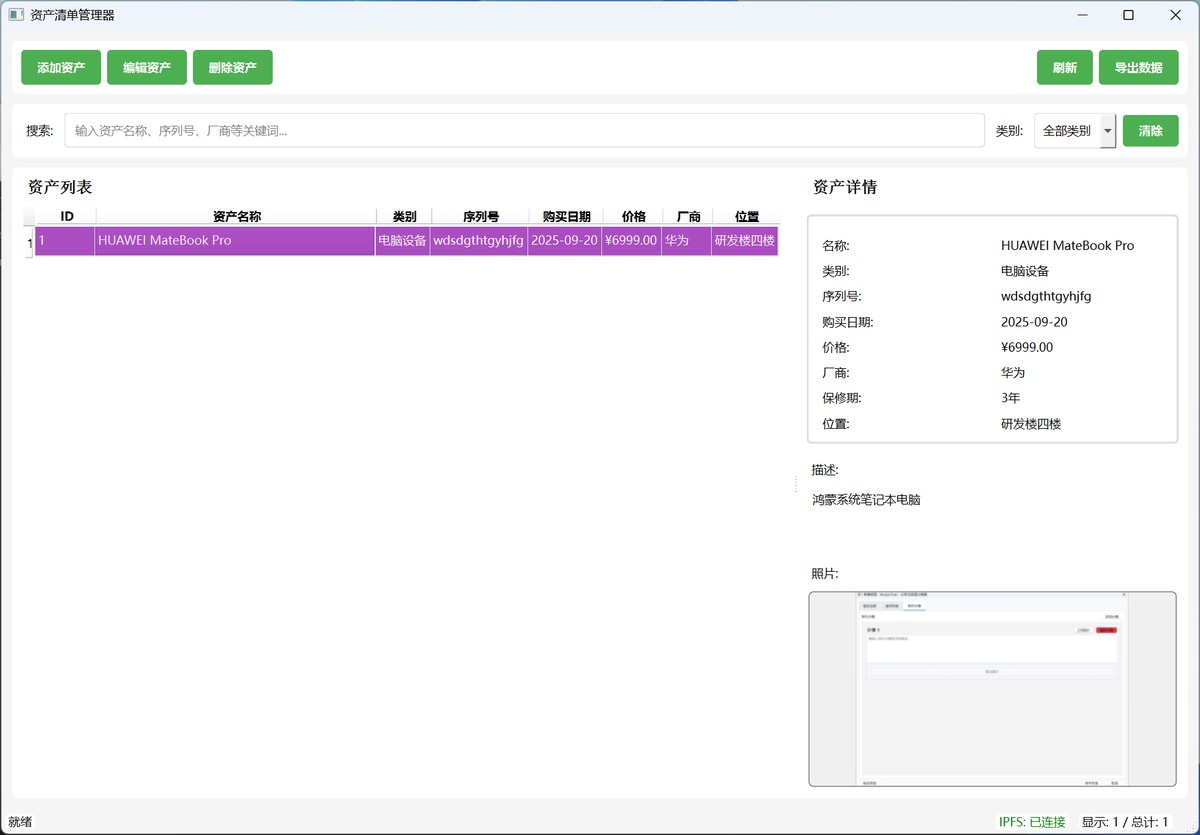The height and width of the screenshot is (835, 1200).
Task: Minimize the 资产清单管理器 window
Action: tap(1082, 15)
